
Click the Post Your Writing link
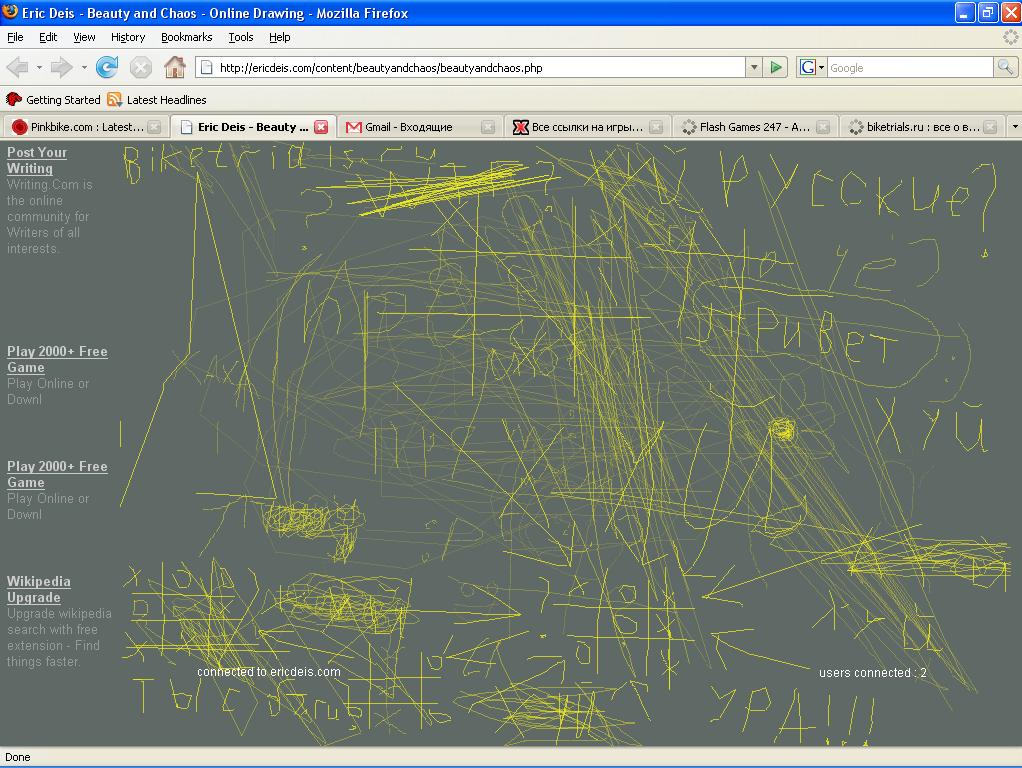click(x=36, y=160)
